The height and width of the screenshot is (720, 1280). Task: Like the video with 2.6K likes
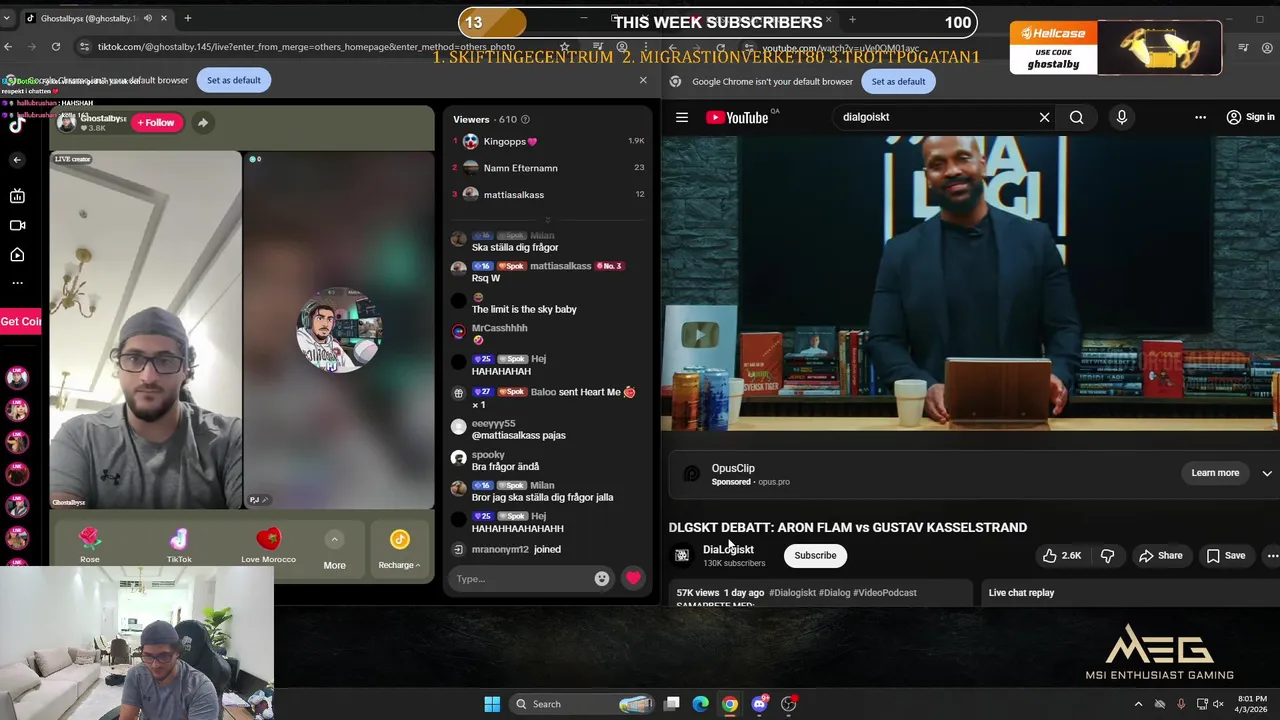1061,555
